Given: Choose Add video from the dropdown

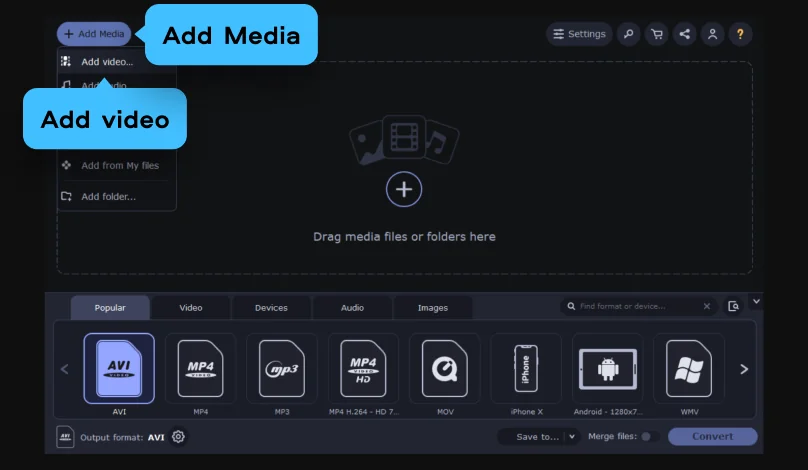Looking at the screenshot, I should pyautogui.click(x=107, y=62).
